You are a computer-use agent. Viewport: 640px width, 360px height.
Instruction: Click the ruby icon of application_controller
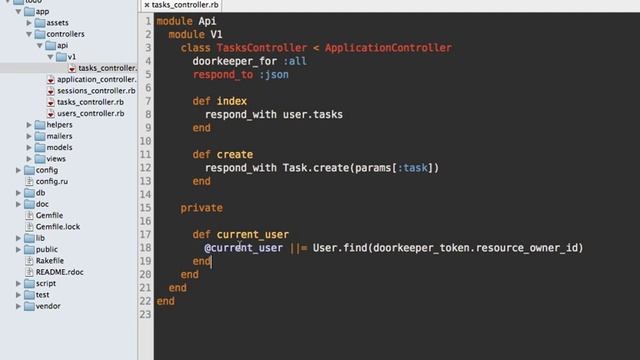pyautogui.click(x=51, y=80)
